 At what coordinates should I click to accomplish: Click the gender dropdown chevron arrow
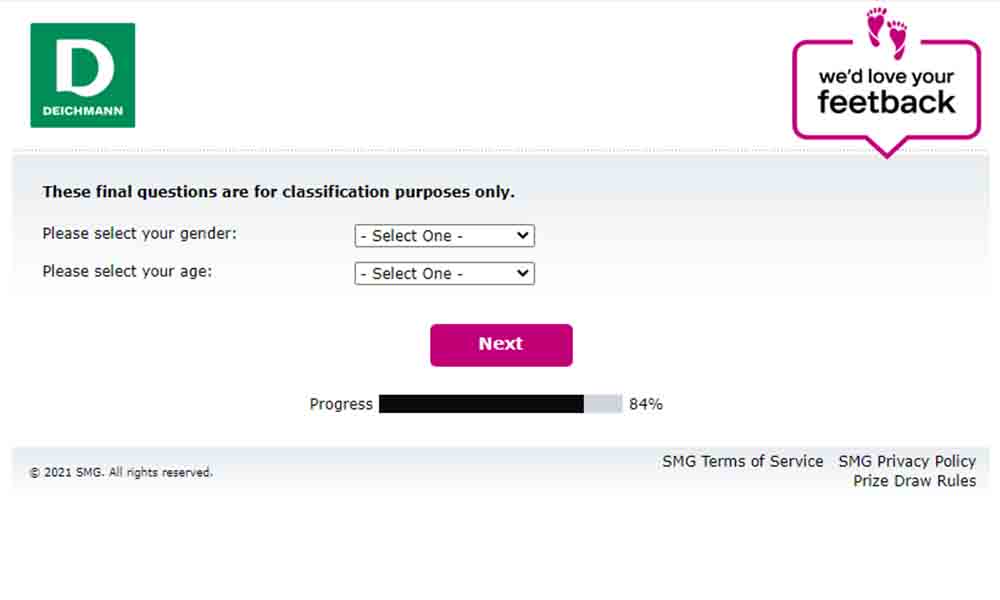click(522, 236)
